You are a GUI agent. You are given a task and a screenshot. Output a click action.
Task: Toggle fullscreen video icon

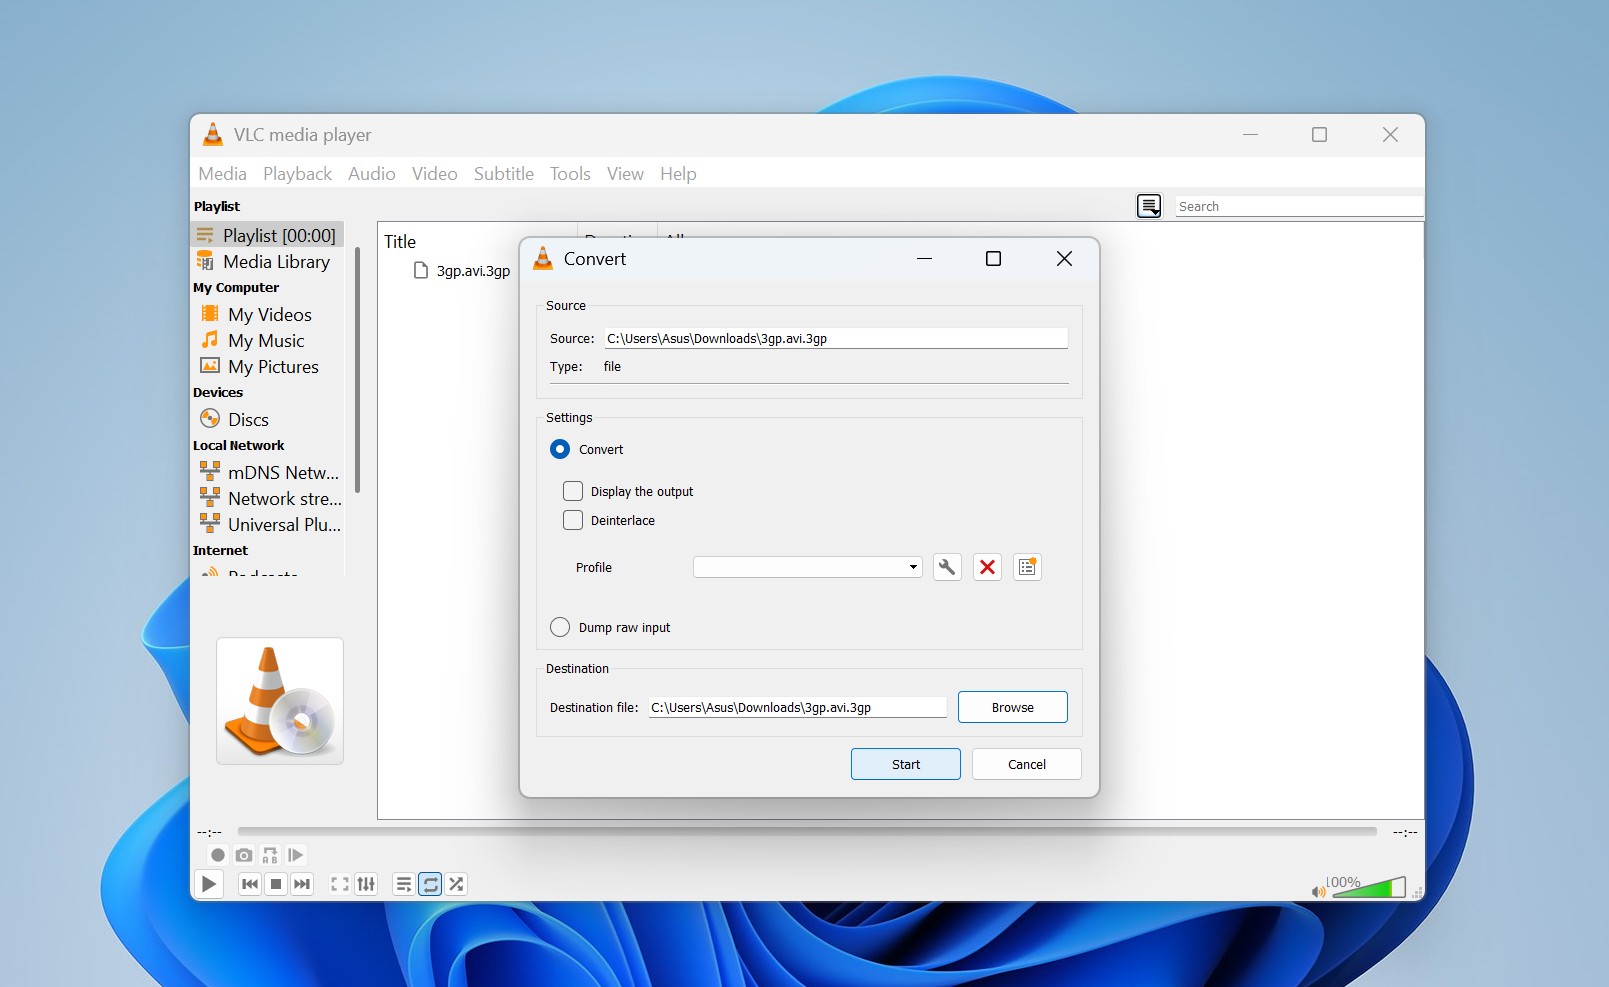(x=340, y=884)
